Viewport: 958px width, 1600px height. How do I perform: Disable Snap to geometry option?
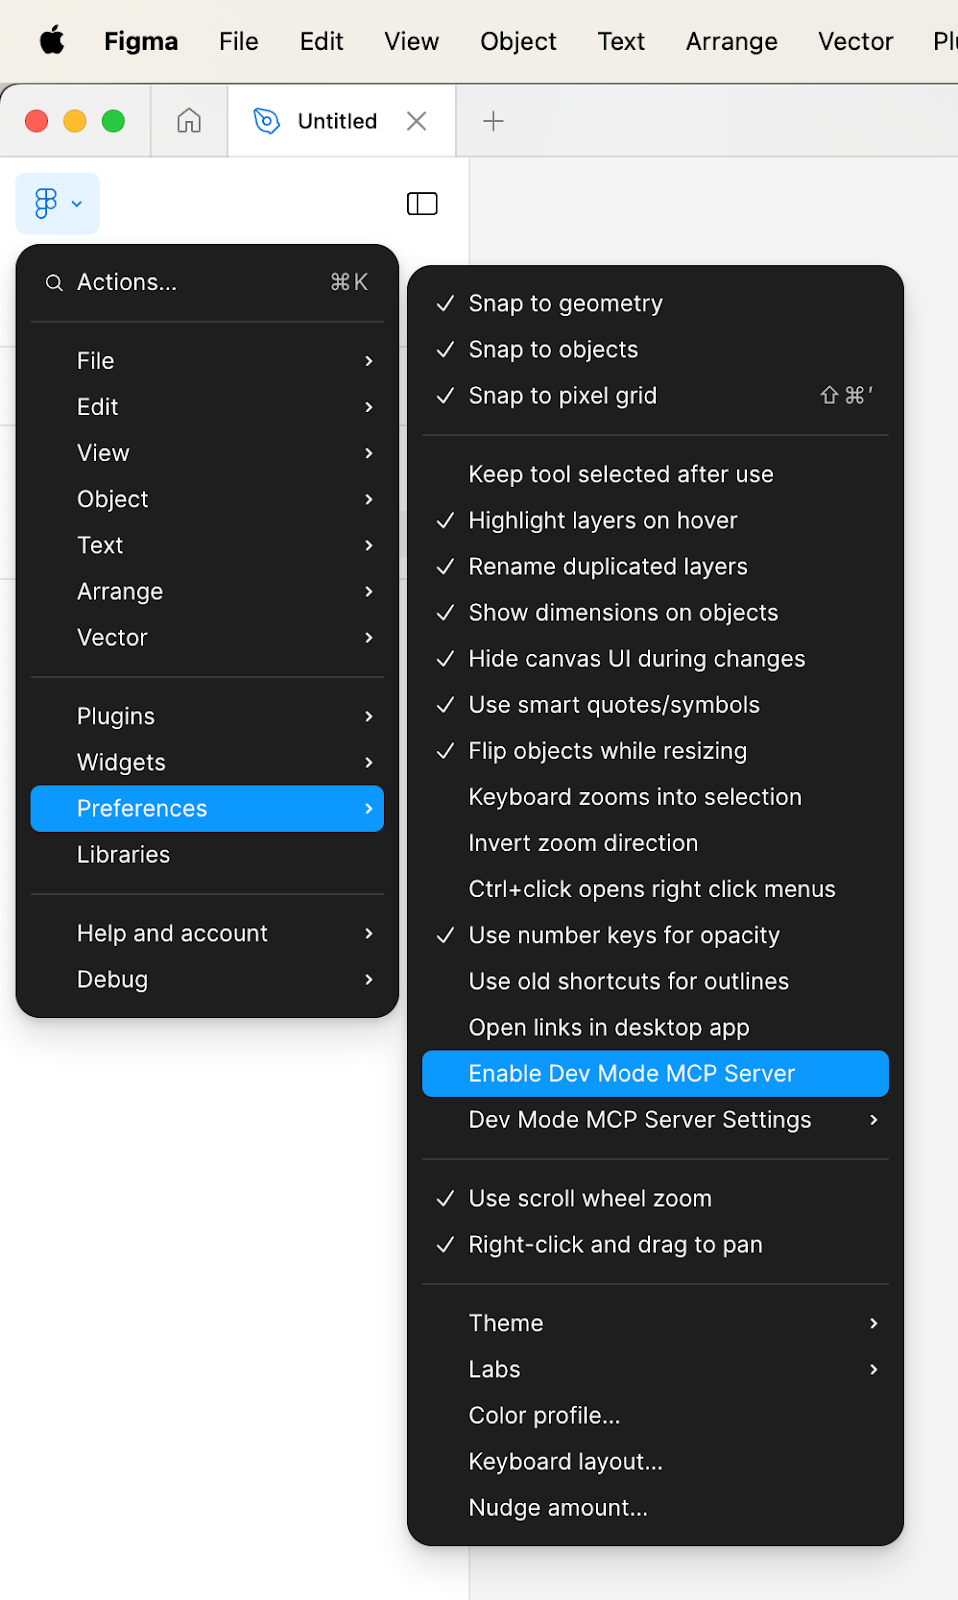(x=565, y=303)
